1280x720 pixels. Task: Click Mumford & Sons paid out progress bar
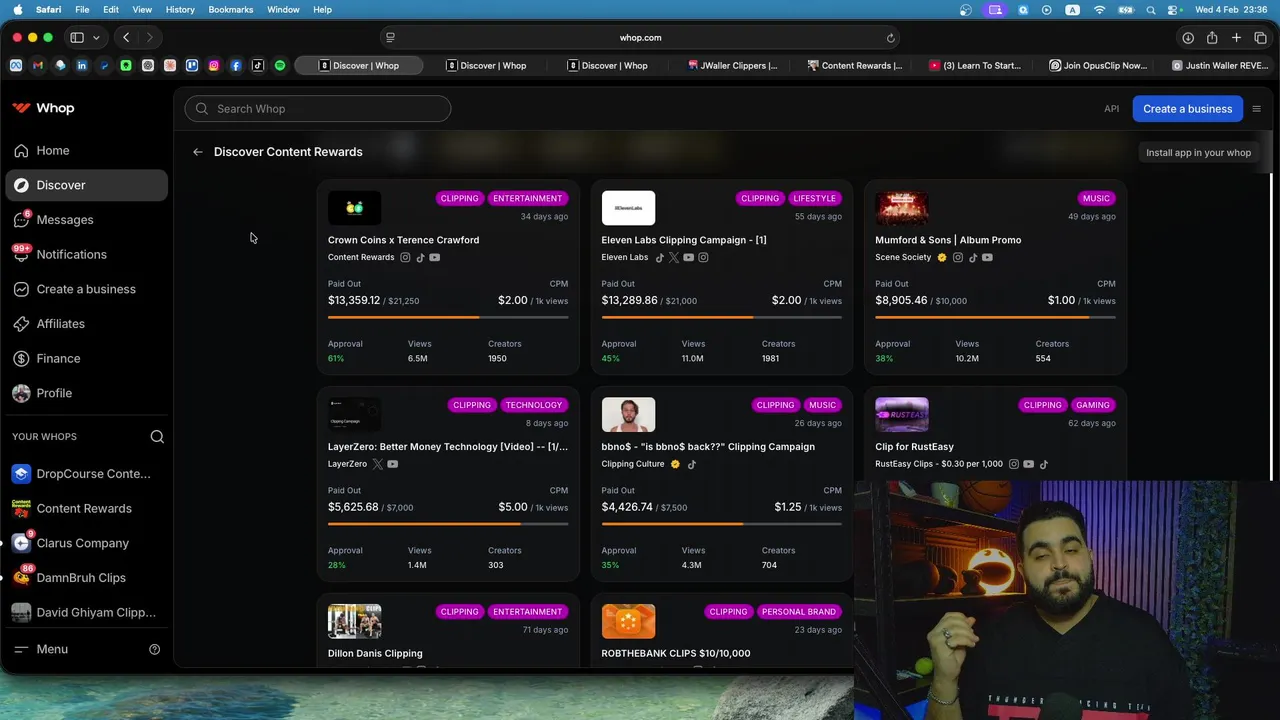coord(995,317)
